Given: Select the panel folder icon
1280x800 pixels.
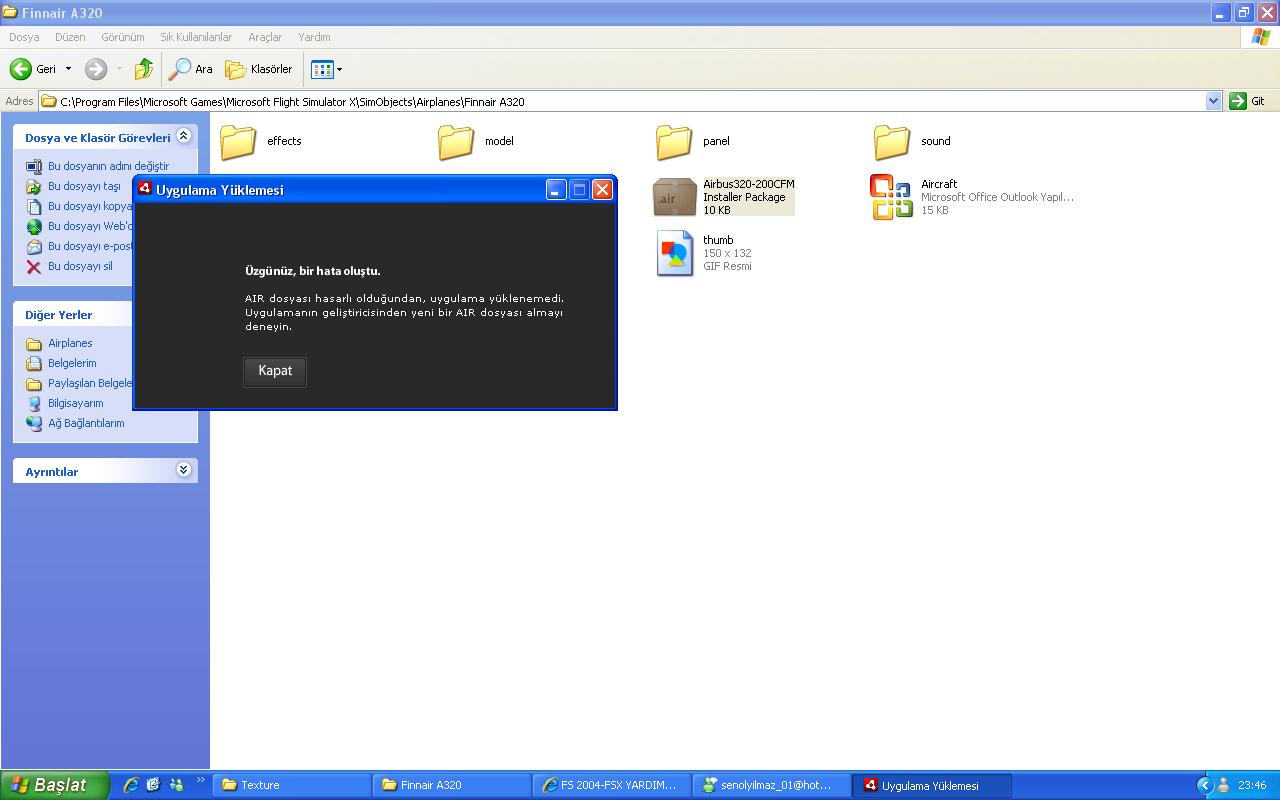Looking at the screenshot, I should [x=674, y=142].
